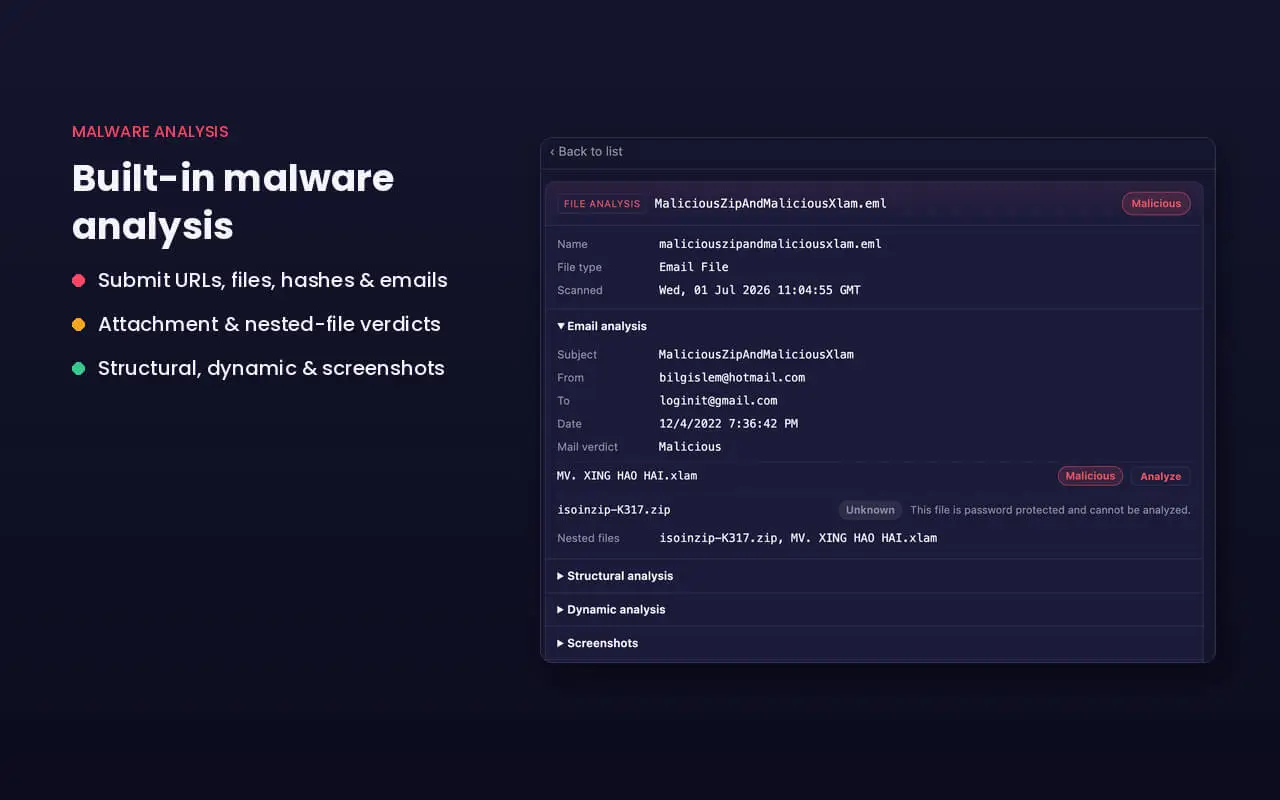
Task: Click red bullet beside Submit URLs
Action: coord(78,280)
